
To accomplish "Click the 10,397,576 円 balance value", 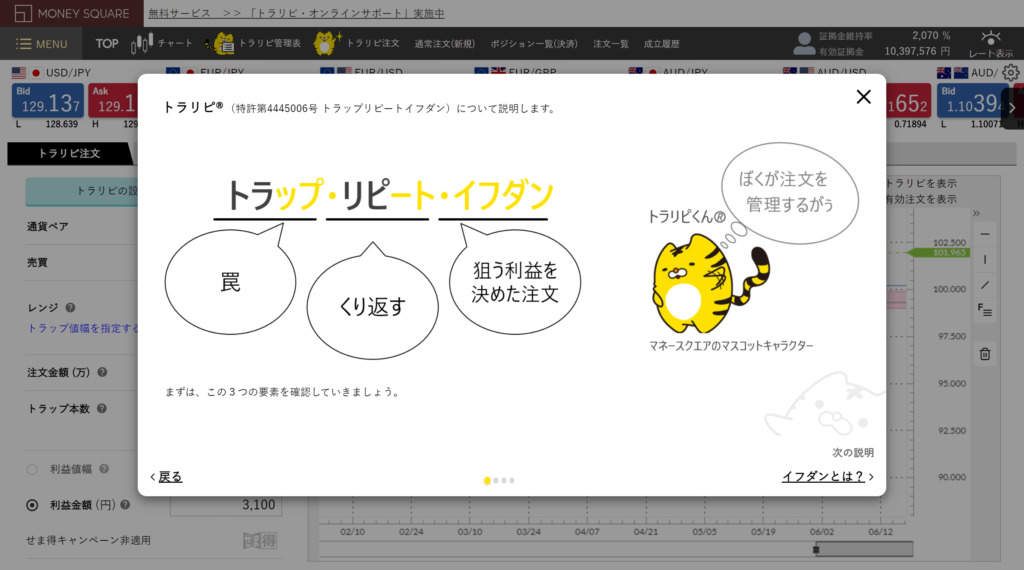I will 917,51.
